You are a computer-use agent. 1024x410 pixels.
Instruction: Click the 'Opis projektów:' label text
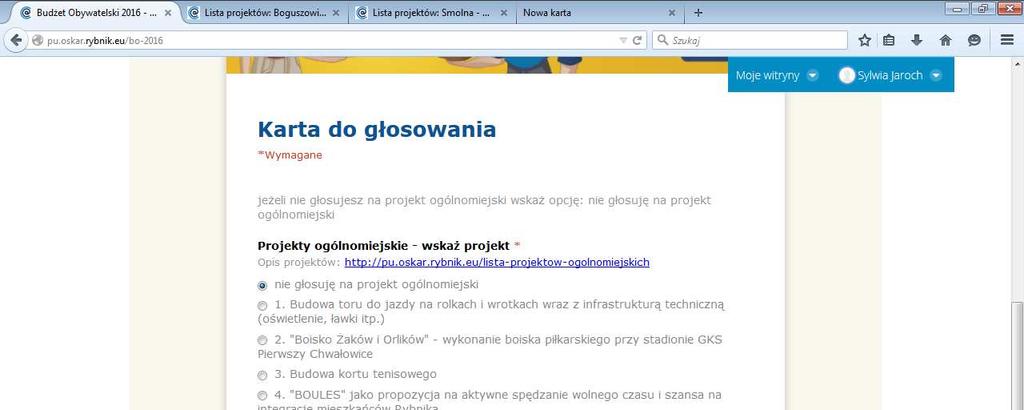point(299,262)
